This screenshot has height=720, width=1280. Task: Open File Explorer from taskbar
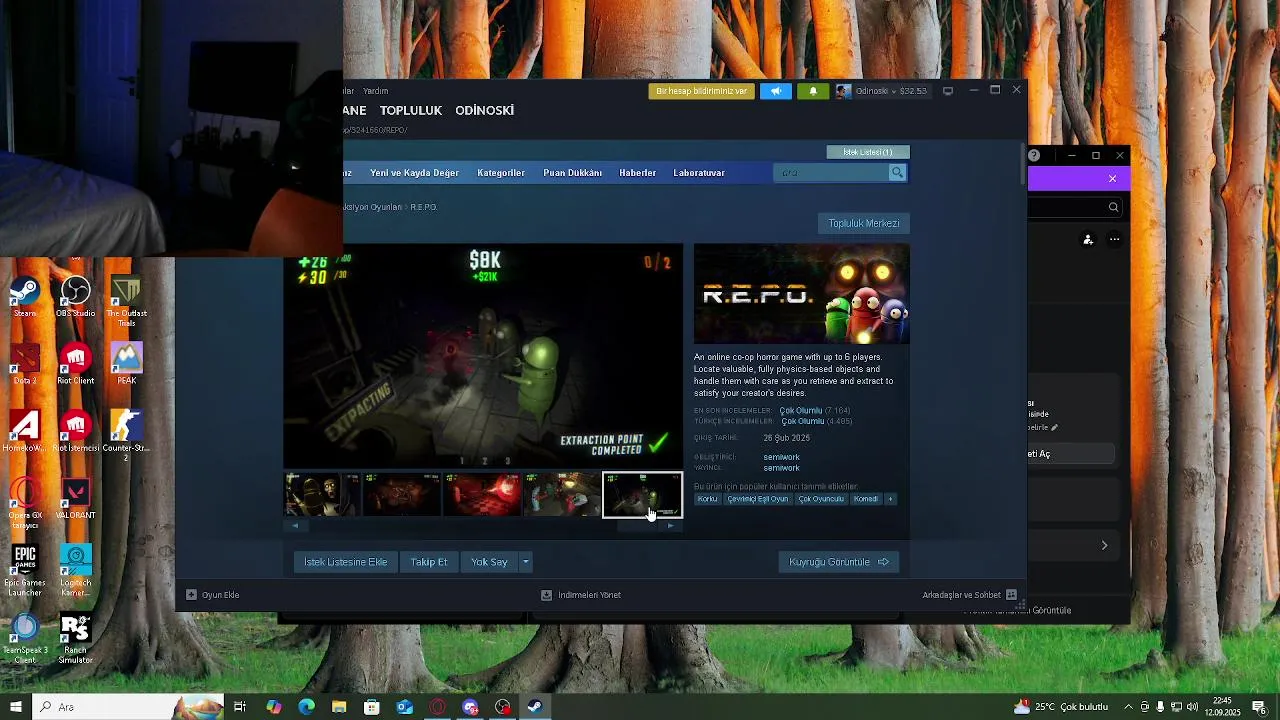339,707
